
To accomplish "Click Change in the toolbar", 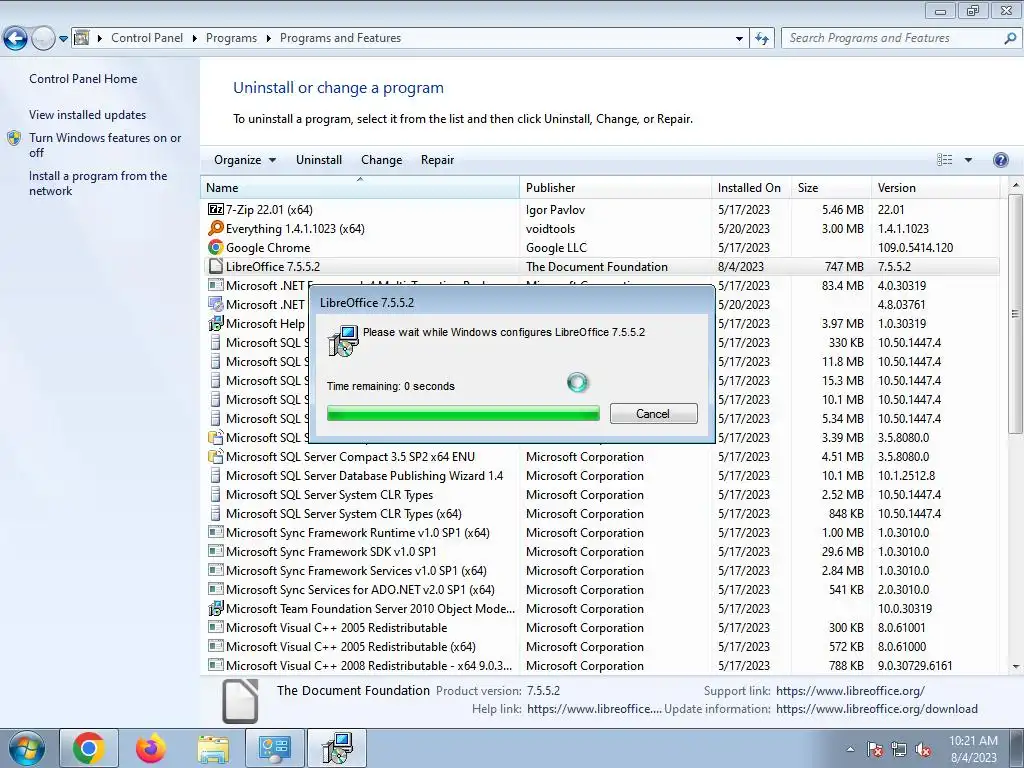I will 381,160.
